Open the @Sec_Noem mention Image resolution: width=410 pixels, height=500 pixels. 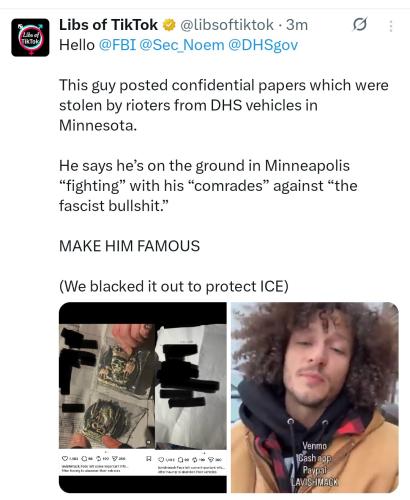click(x=182, y=45)
